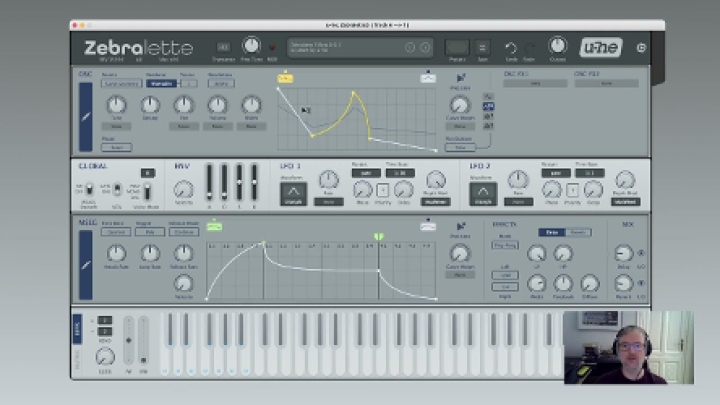Open the Effects Mode dropdown
The image size is (720, 405).
pyautogui.click(x=505, y=245)
